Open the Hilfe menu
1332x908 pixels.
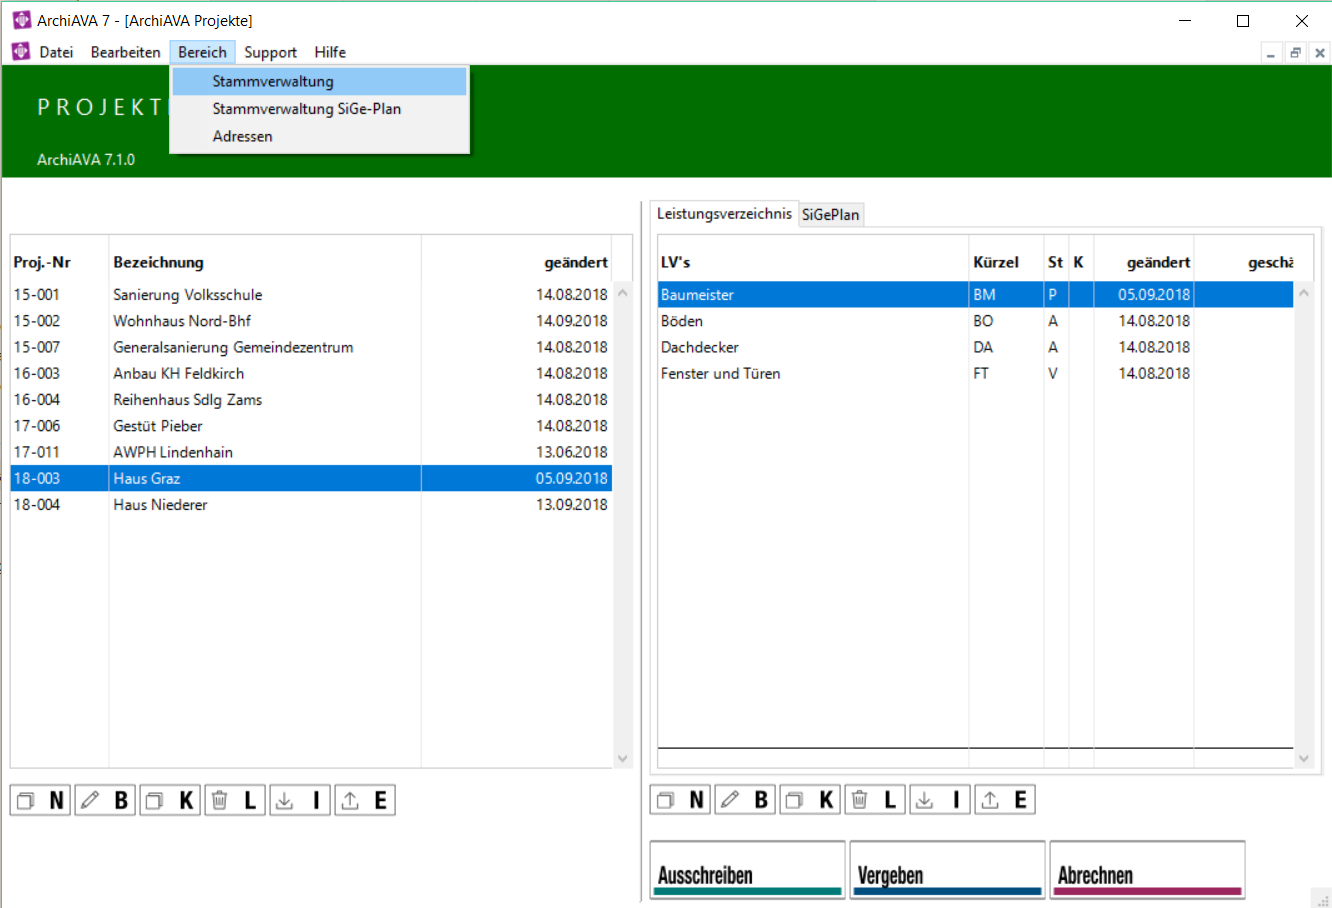pos(330,52)
